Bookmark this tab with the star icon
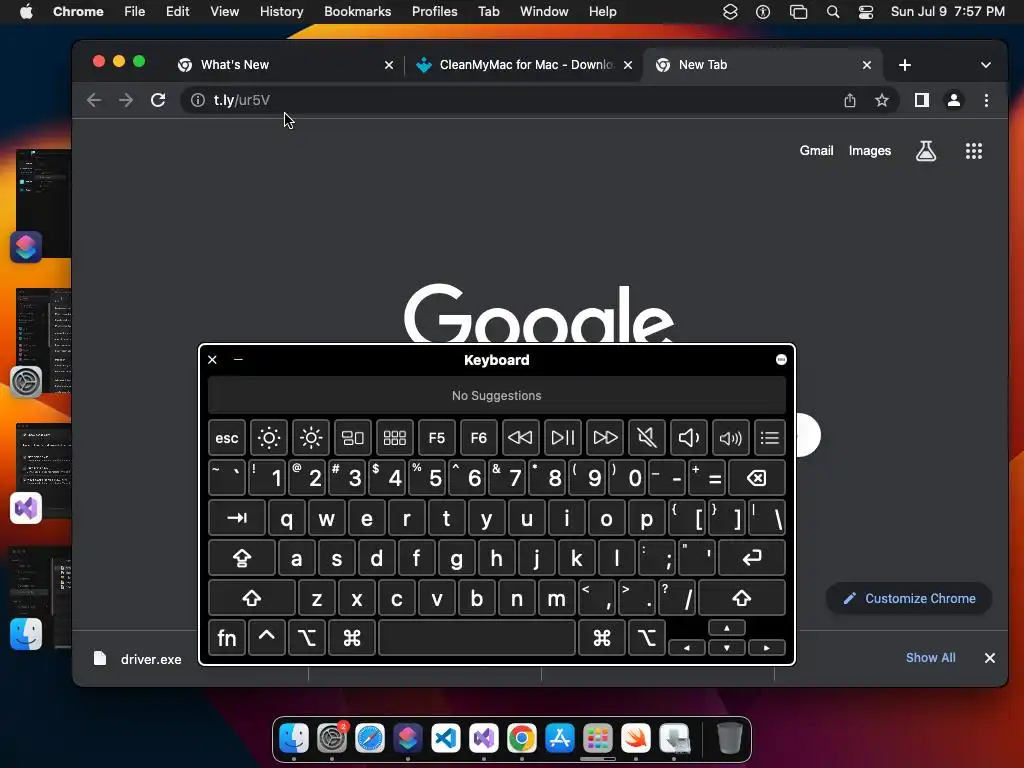This screenshot has height=768, width=1024. [x=882, y=100]
